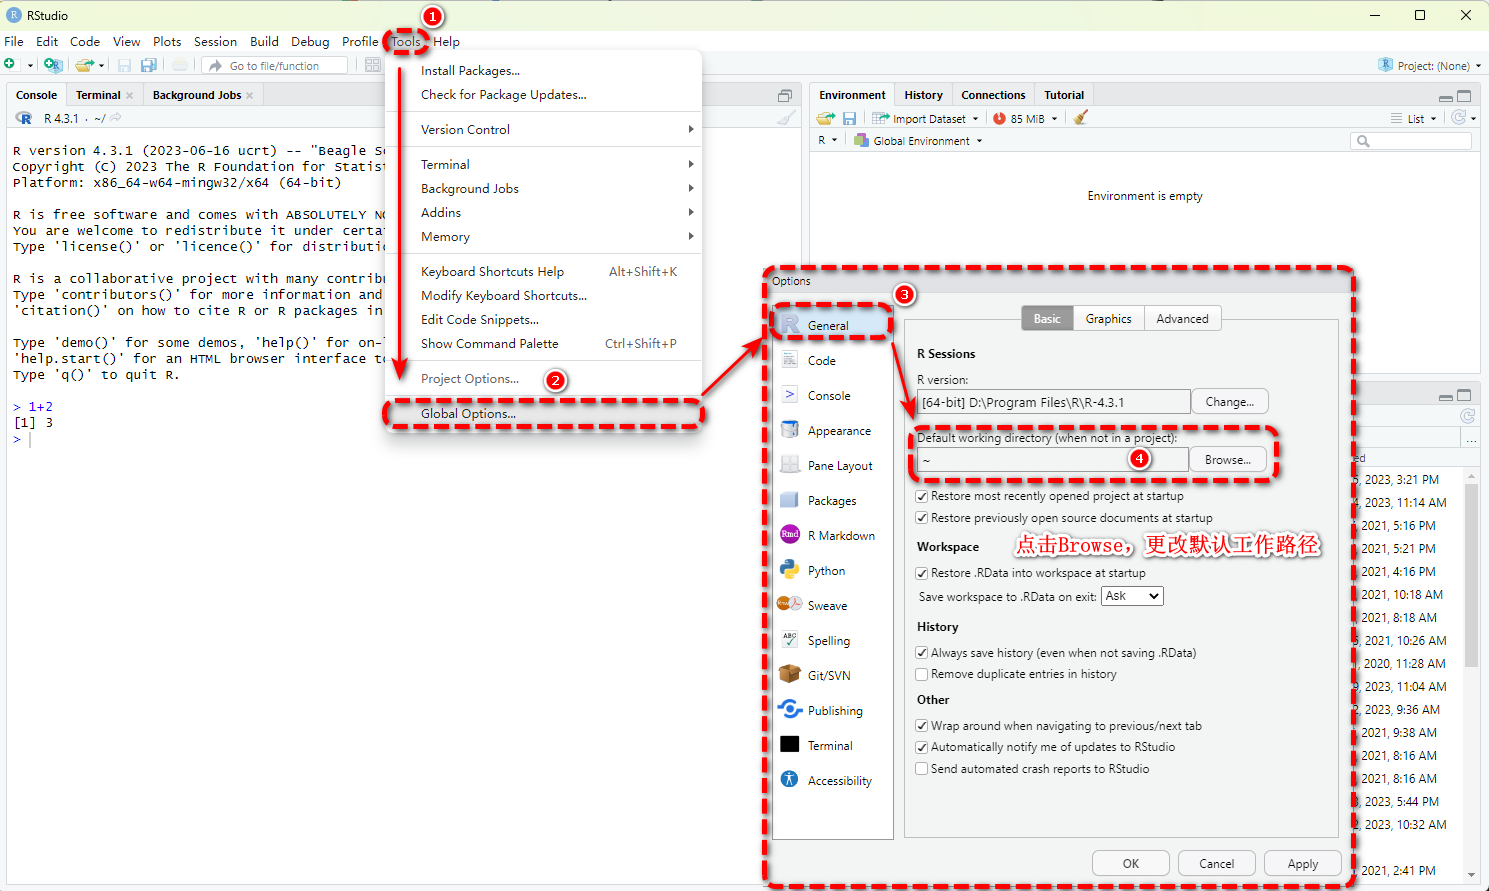Maximize the Environment pane
This screenshot has height=891, width=1489.
(x=1464, y=96)
